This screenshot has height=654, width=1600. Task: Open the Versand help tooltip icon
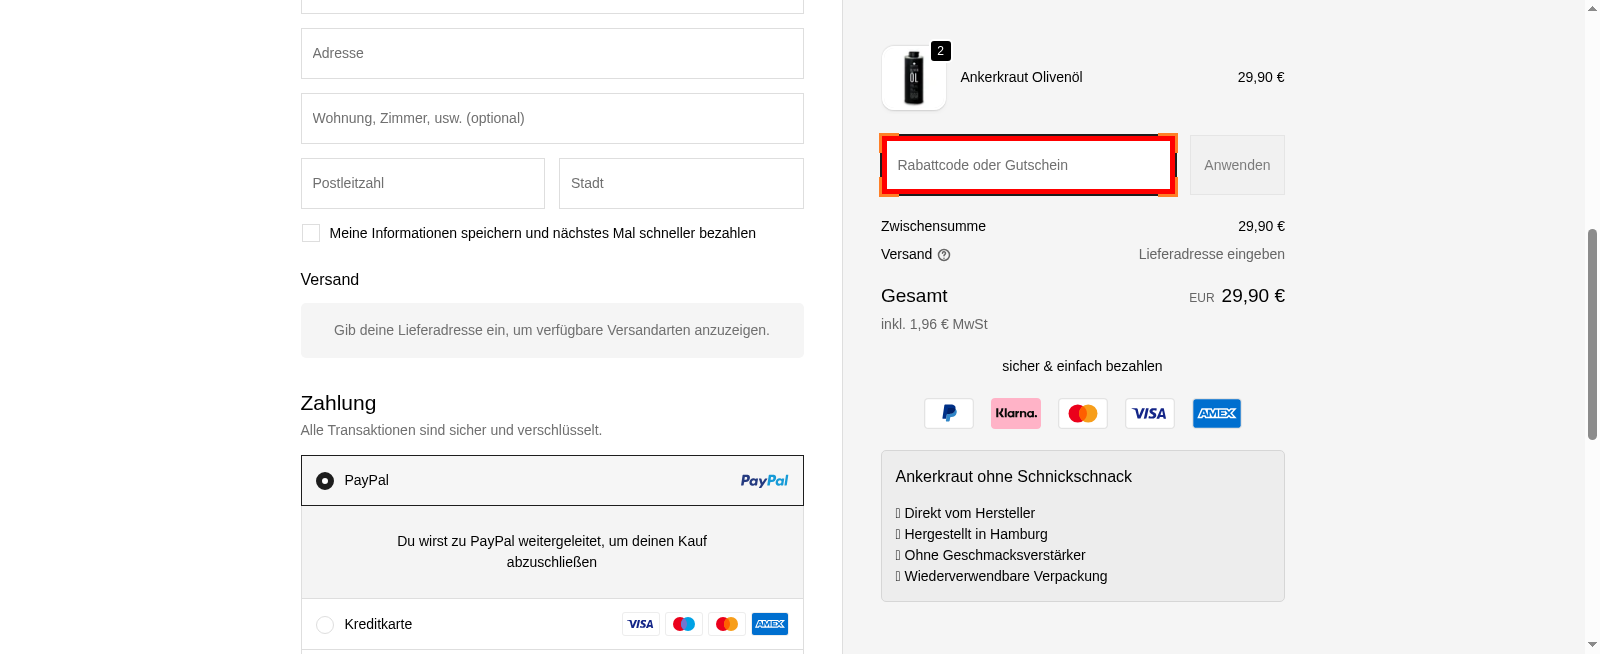click(944, 254)
